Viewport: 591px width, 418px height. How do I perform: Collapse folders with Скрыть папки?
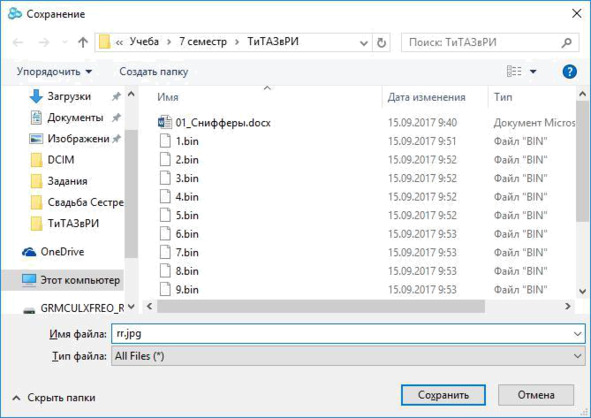pos(54,398)
